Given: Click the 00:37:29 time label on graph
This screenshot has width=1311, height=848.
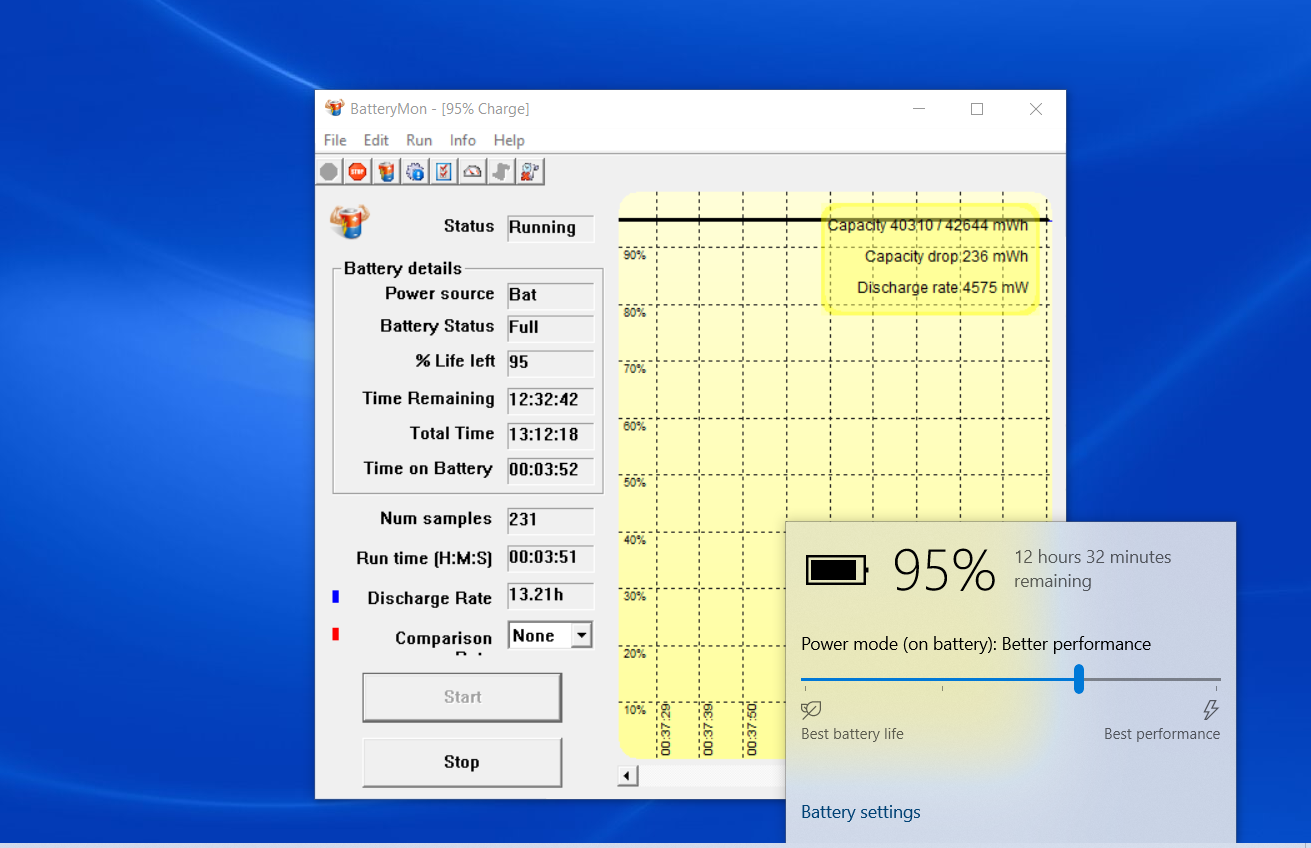Looking at the screenshot, I should click(666, 729).
